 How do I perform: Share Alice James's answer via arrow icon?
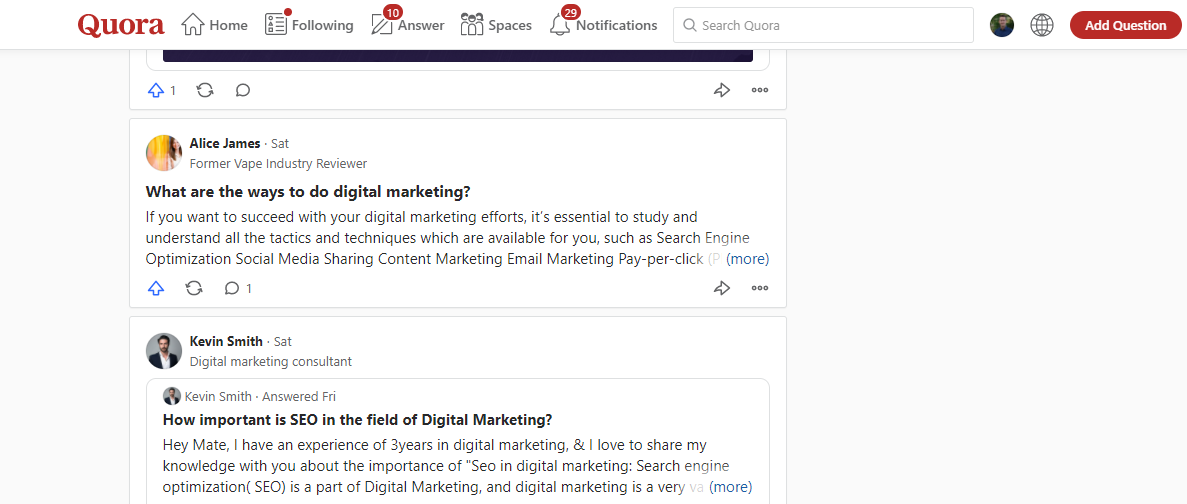click(722, 288)
